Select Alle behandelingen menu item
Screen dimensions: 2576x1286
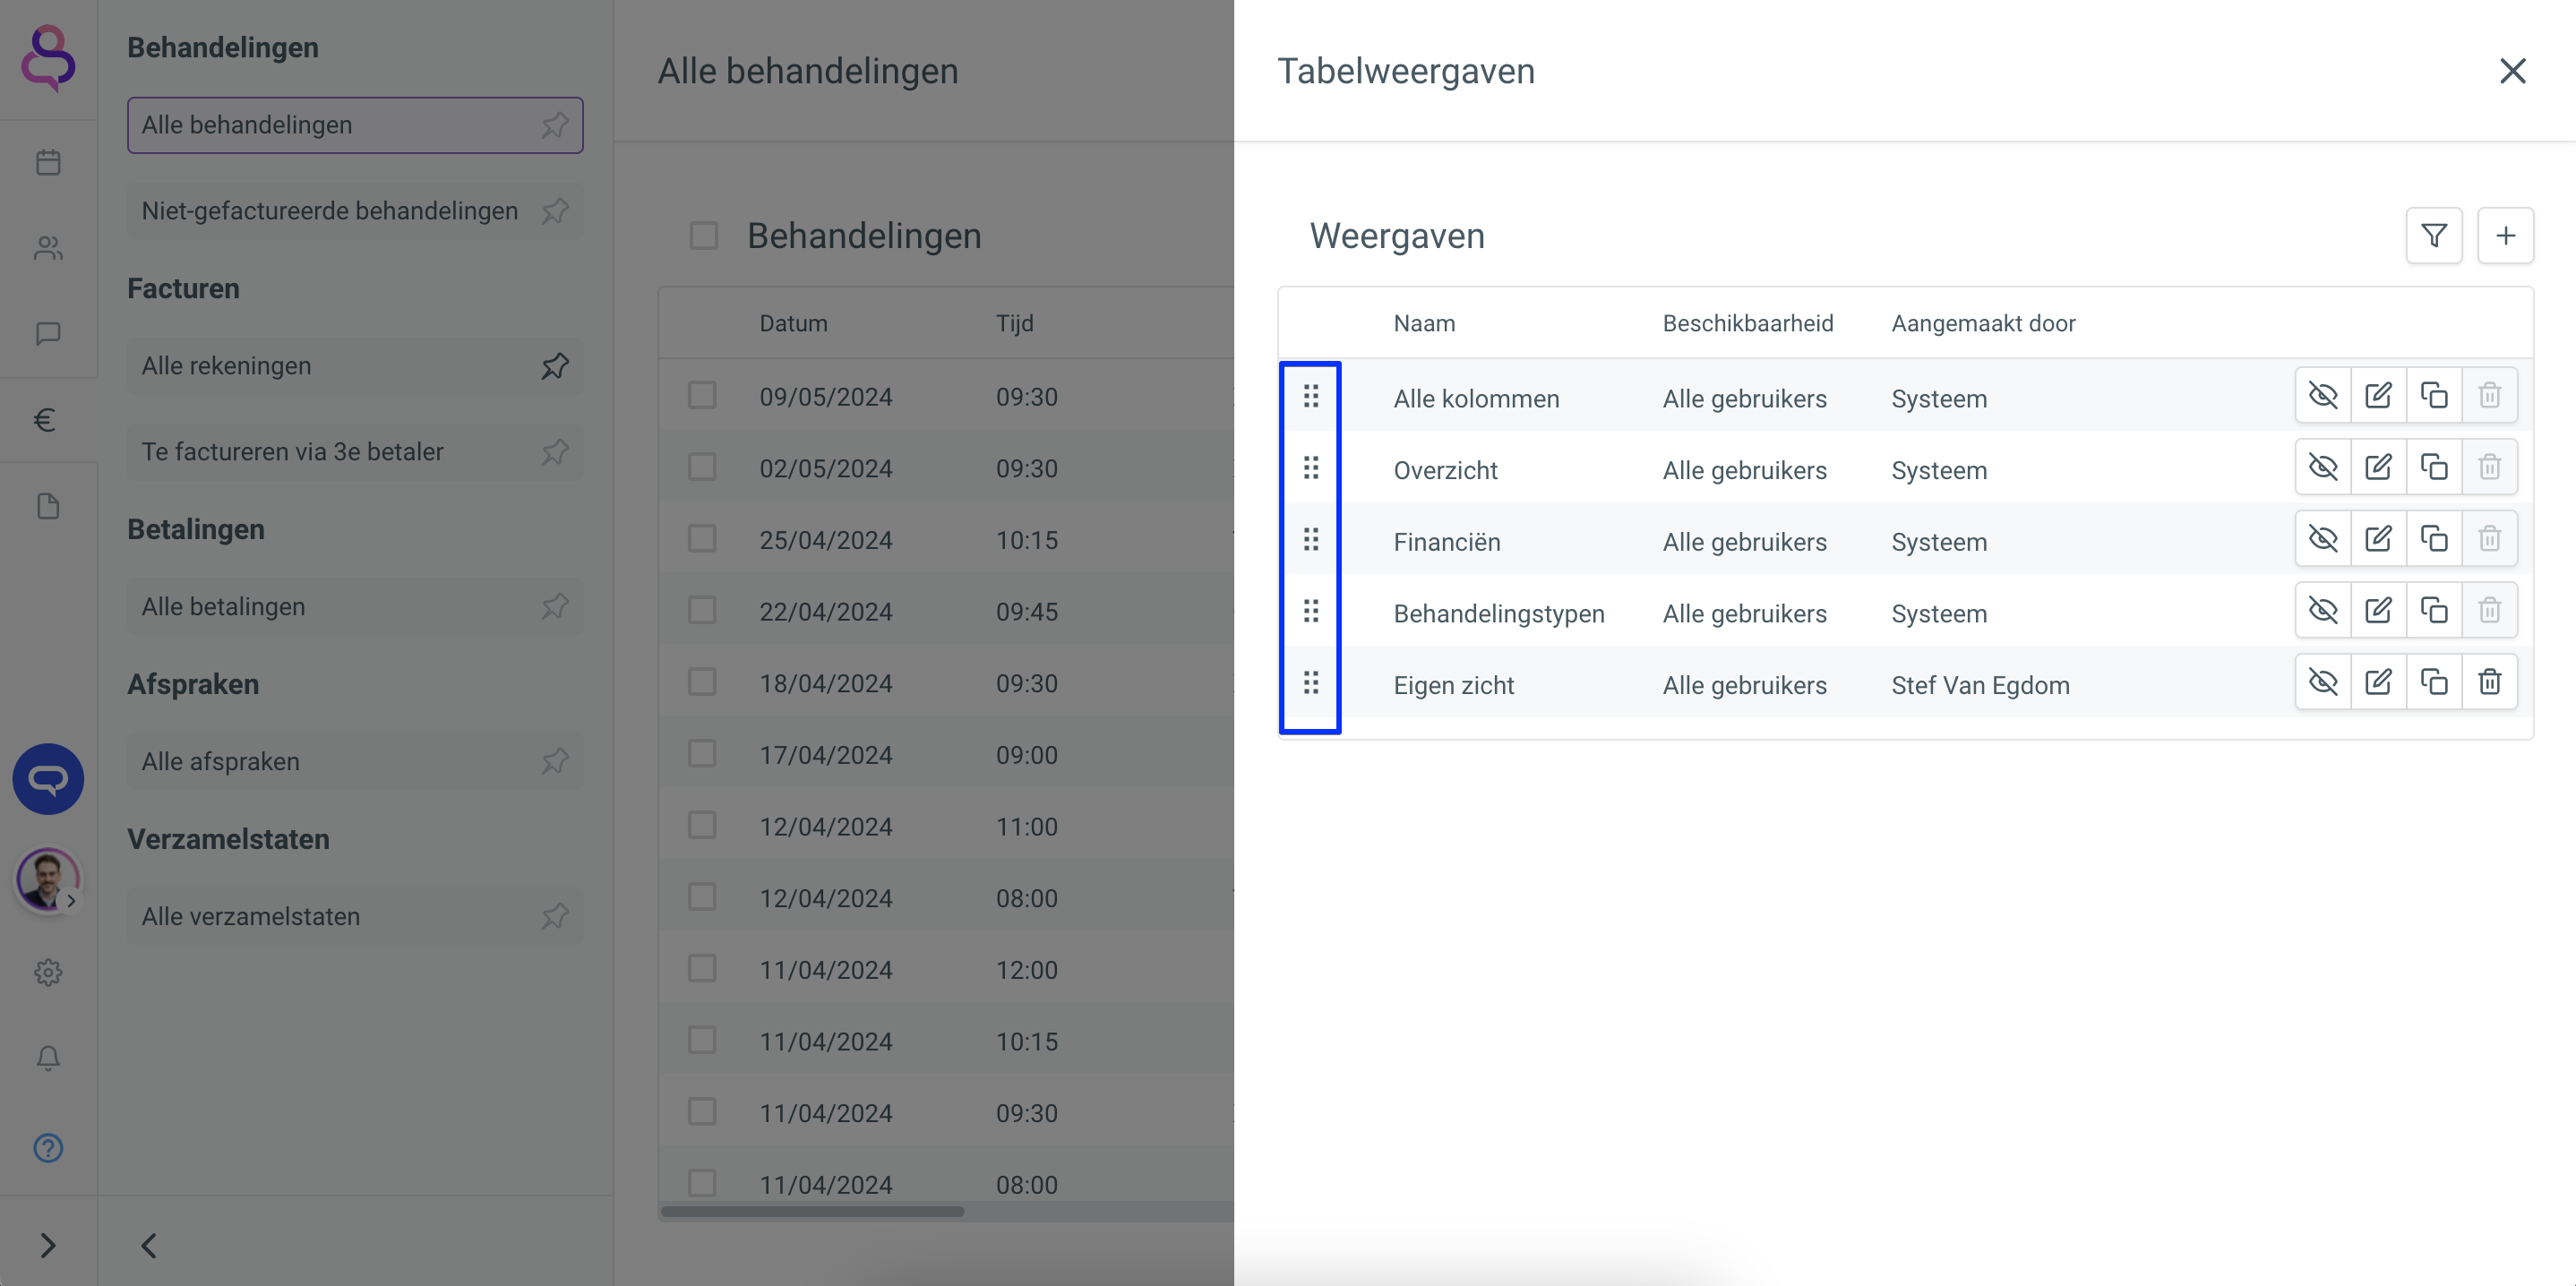click(355, 125)
